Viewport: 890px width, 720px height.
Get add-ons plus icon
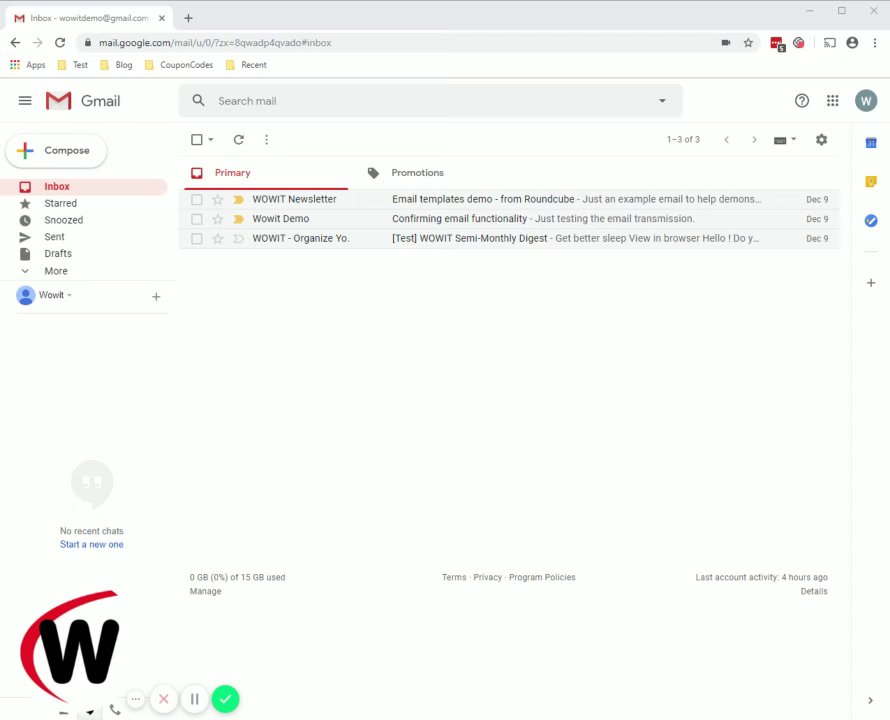pos(871,282)
